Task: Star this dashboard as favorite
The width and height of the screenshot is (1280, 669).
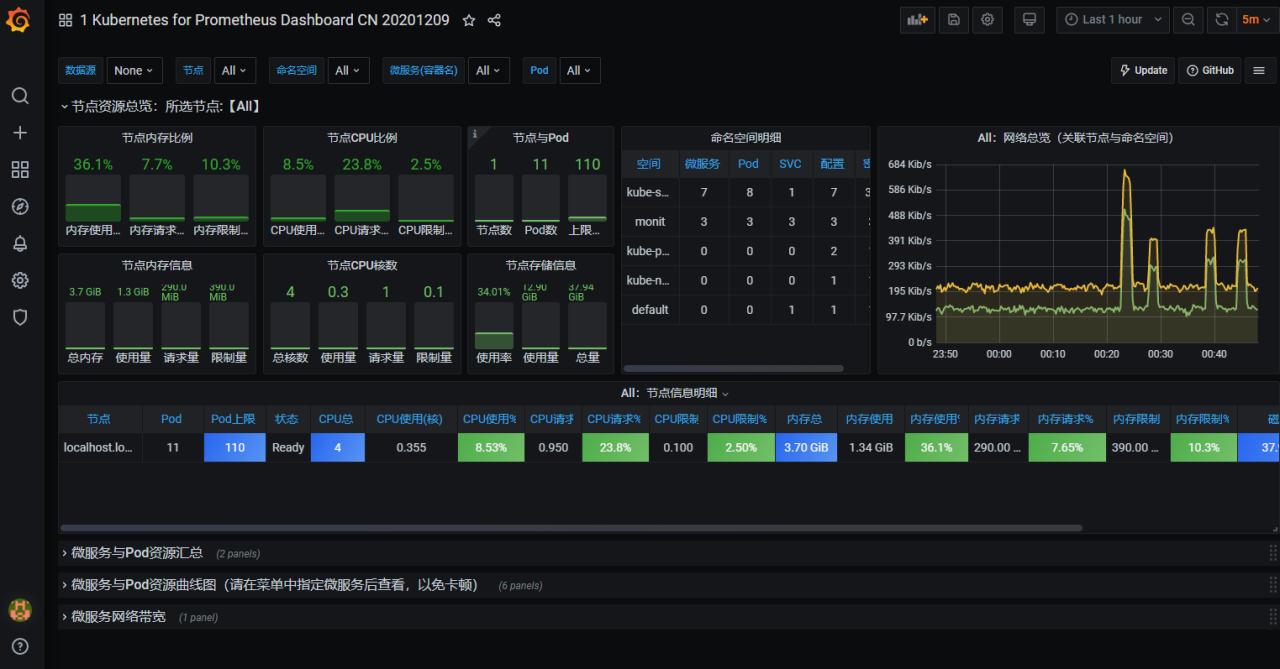Action: click(x=469, y=20)
